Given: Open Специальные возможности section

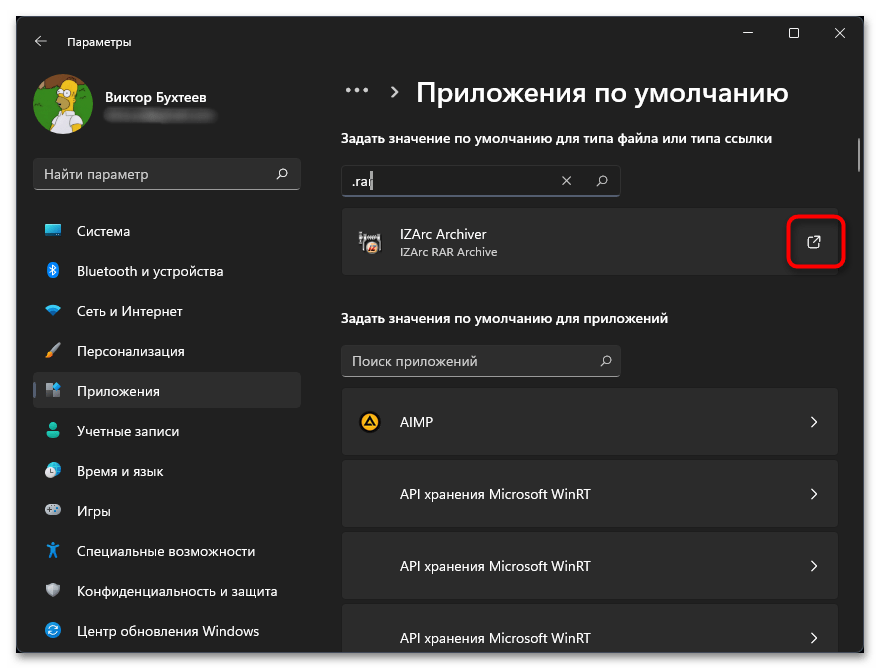Looking at the screenshot, I should [x=167, y=551].
